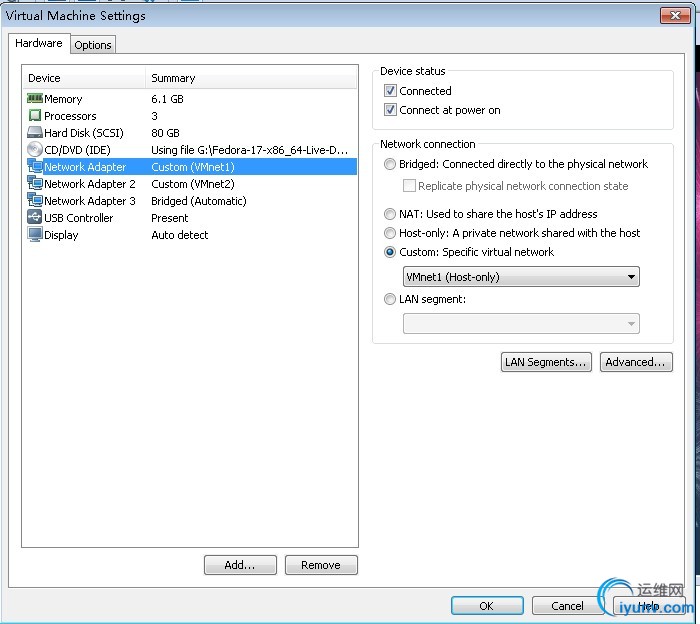
Task: Click the USB Controller icon
Action: pos(35,217)
